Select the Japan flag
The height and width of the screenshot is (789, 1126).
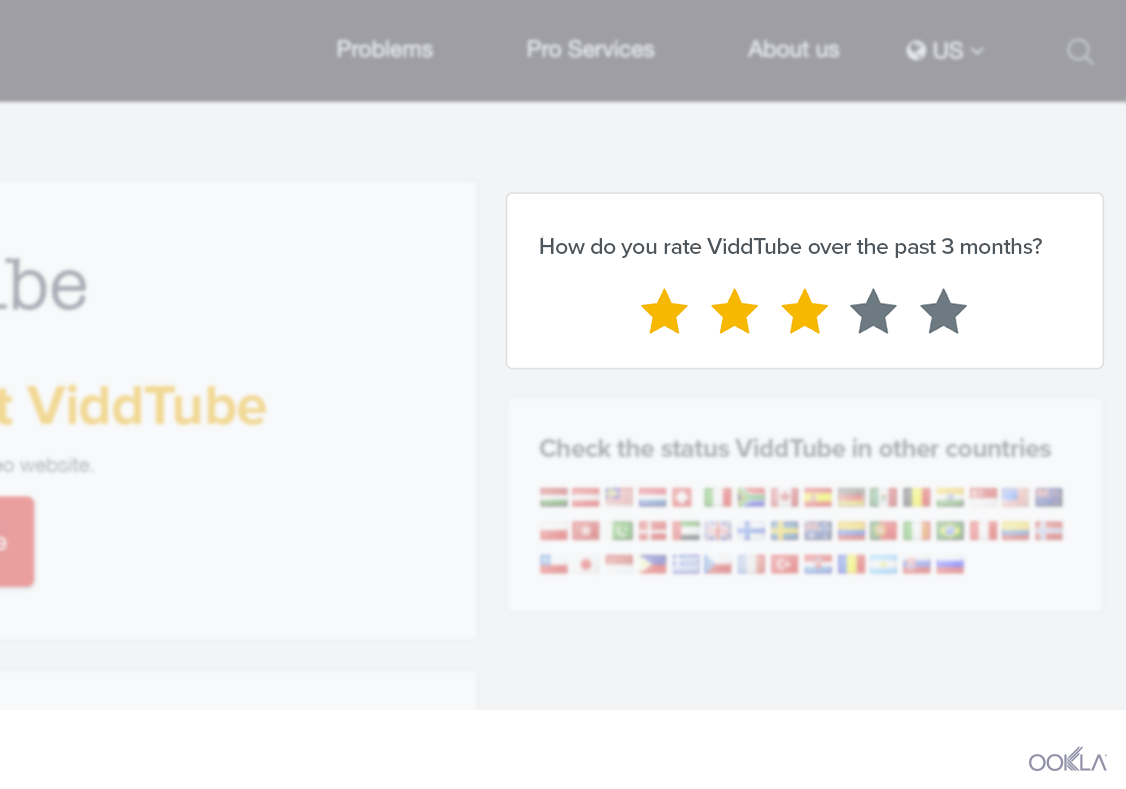click(586, 564)
